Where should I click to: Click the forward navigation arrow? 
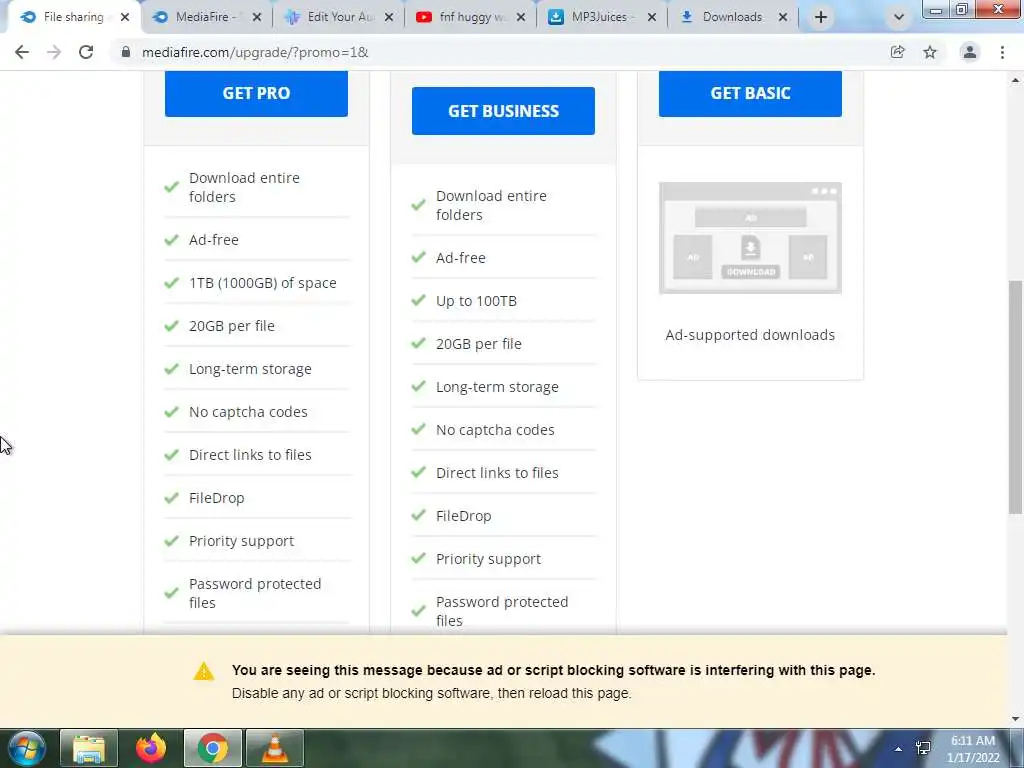(x=54, y=52)
